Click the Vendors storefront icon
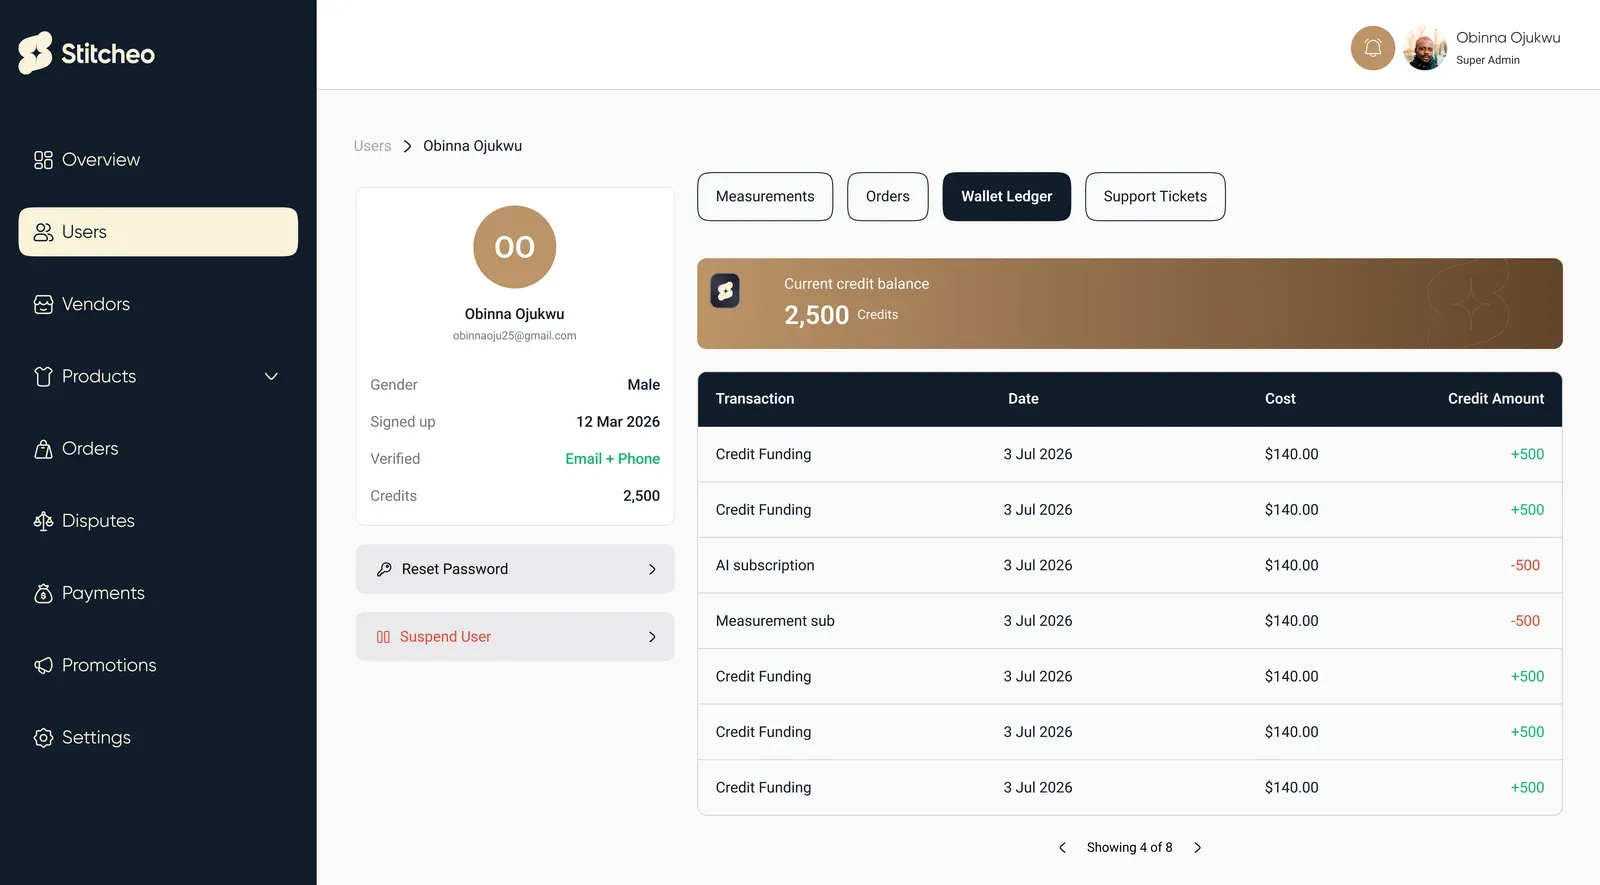1600x885 pixels. (43, 304)
